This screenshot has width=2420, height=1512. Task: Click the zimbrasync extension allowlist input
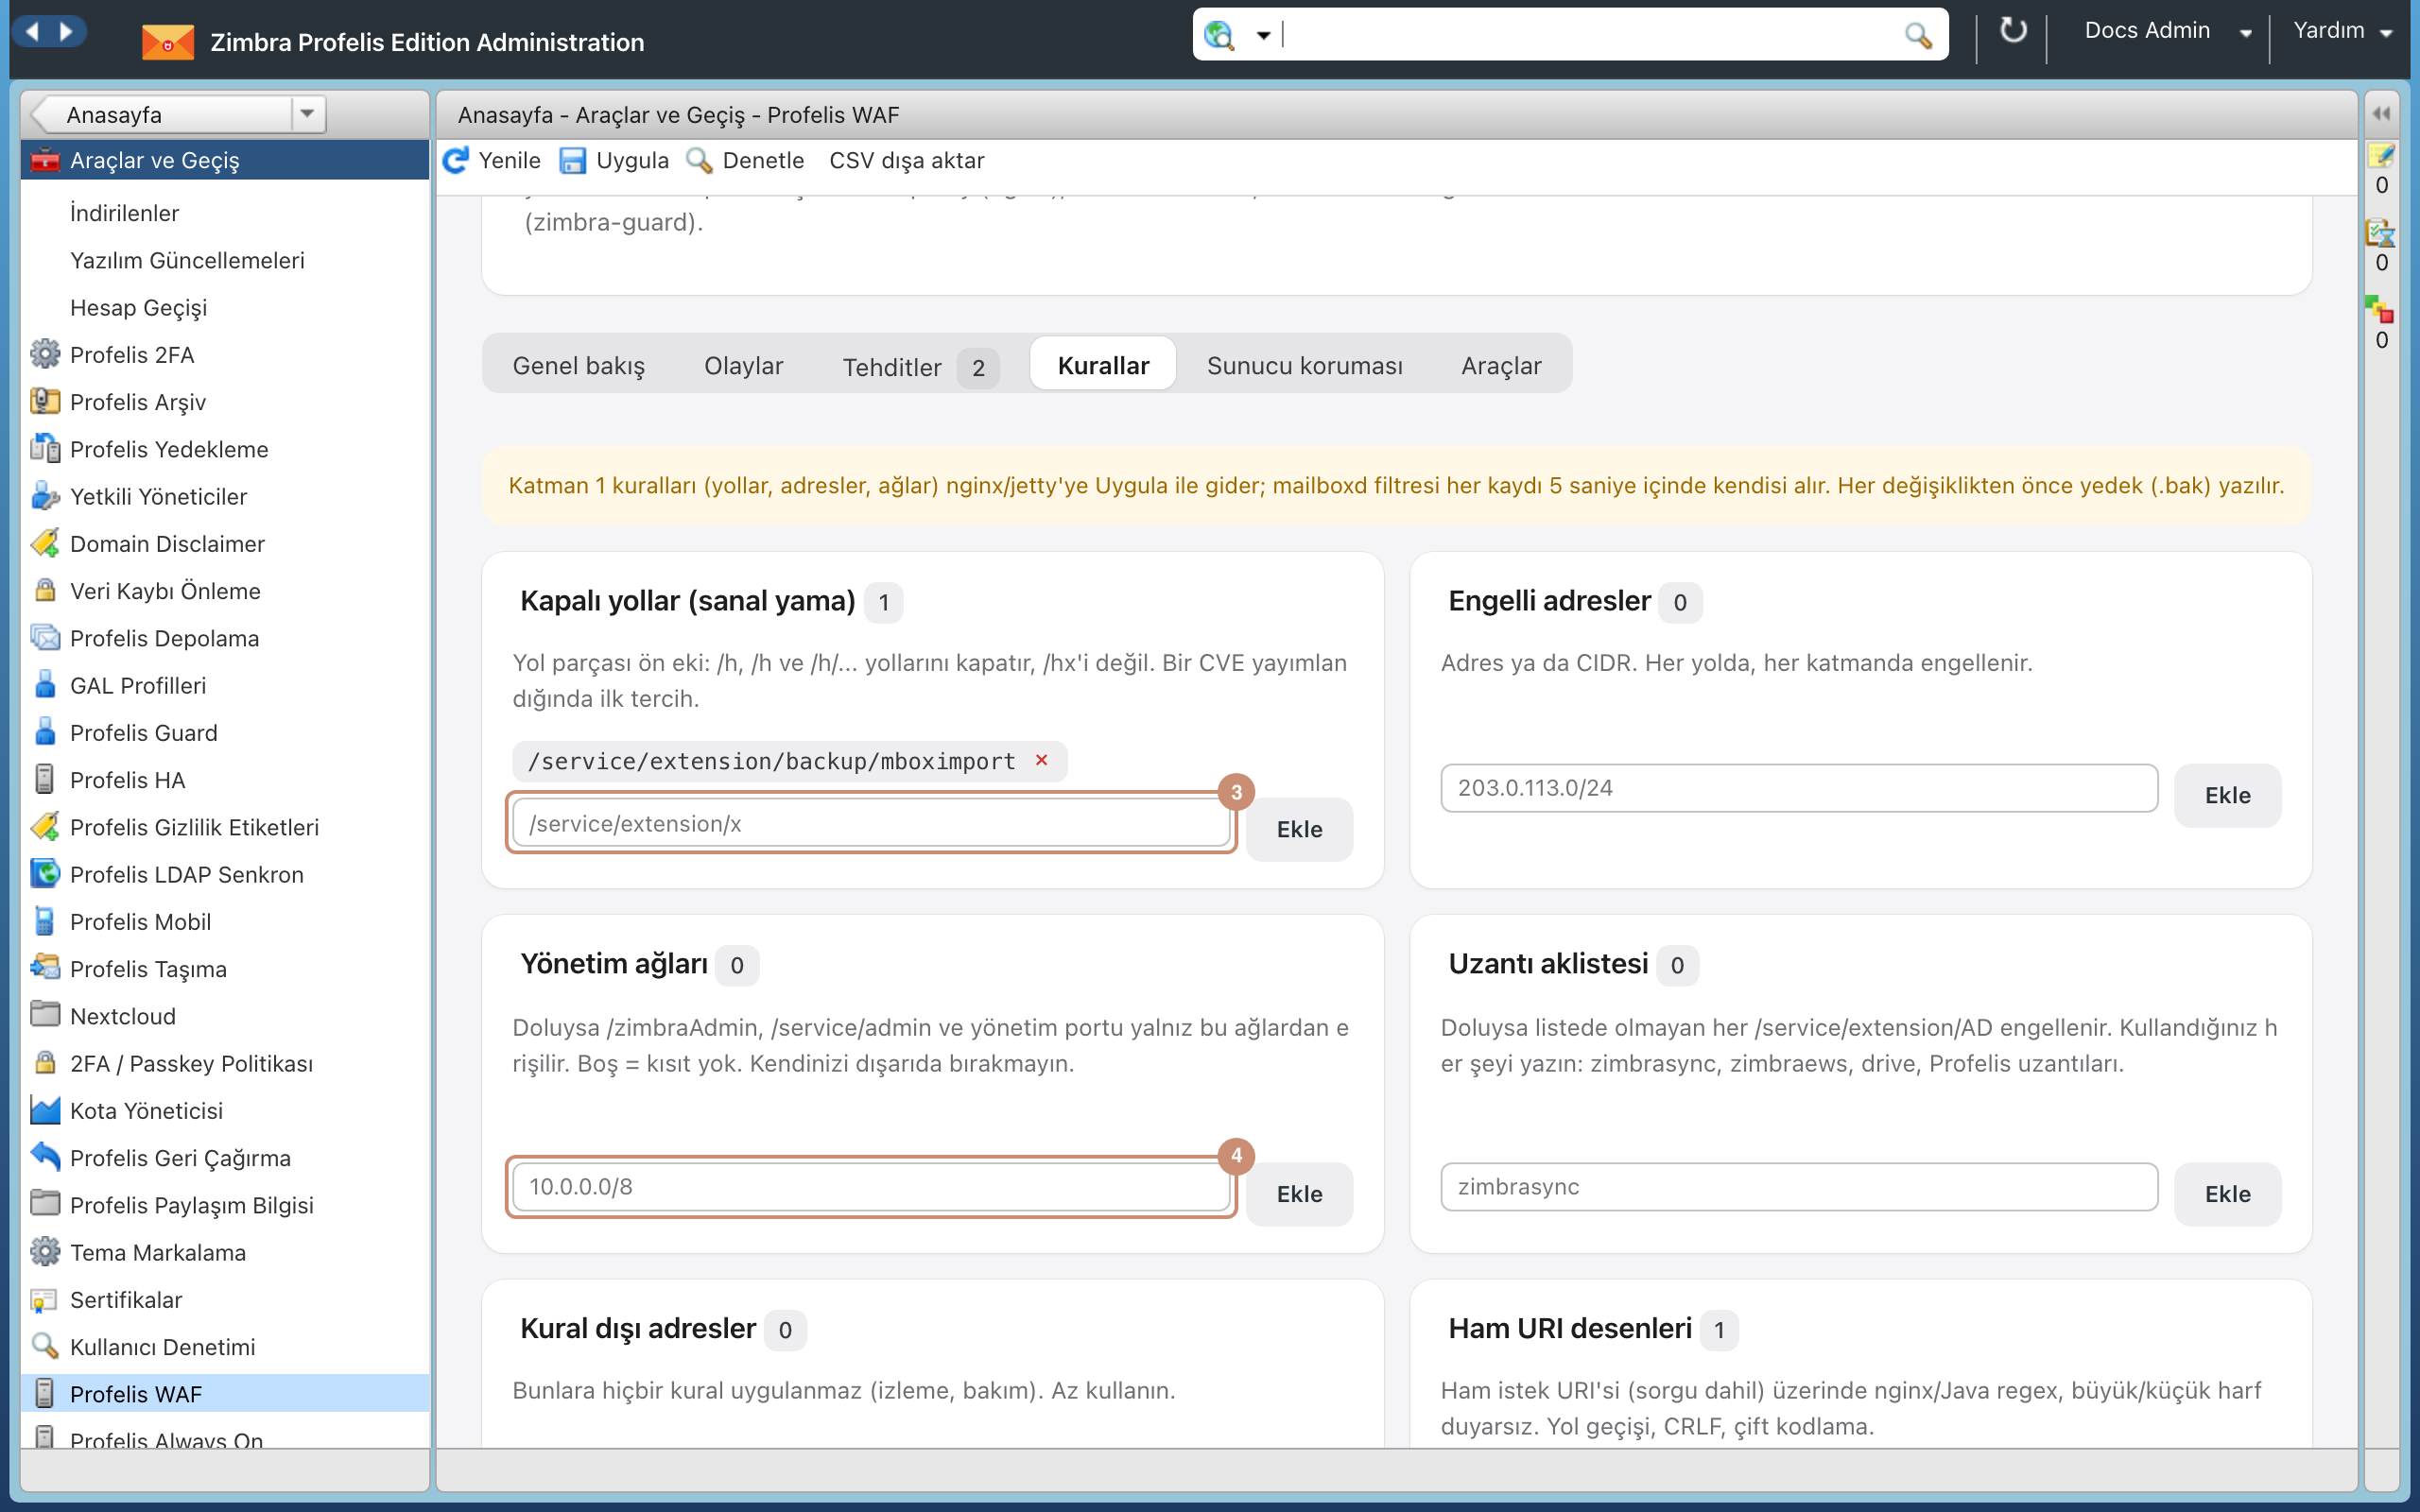(x=1799, y=1187)
